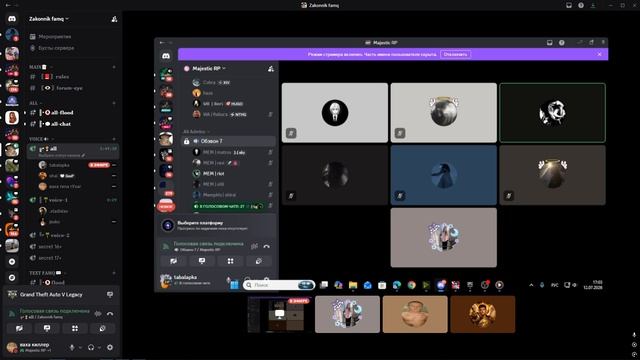Open invite members icon beside Zakonnik famq
Image resolution: width=640 pixels, height=360 pixels.
(x=114, y=19)
